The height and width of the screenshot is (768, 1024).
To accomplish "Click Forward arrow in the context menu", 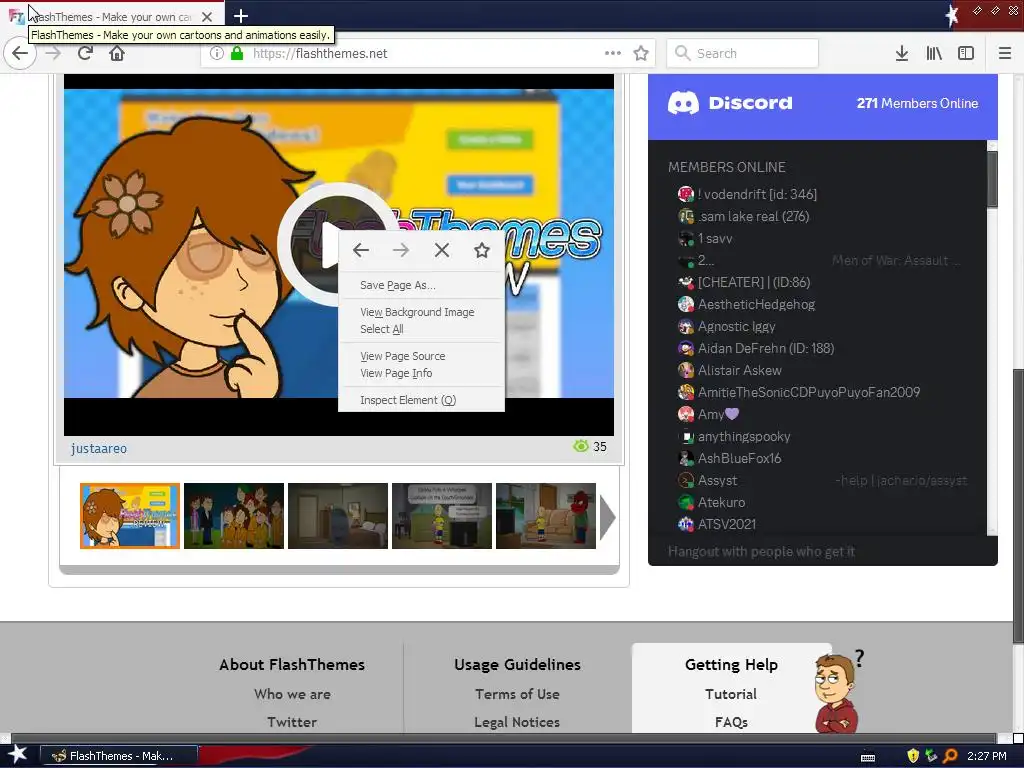I will coord(401,250).
